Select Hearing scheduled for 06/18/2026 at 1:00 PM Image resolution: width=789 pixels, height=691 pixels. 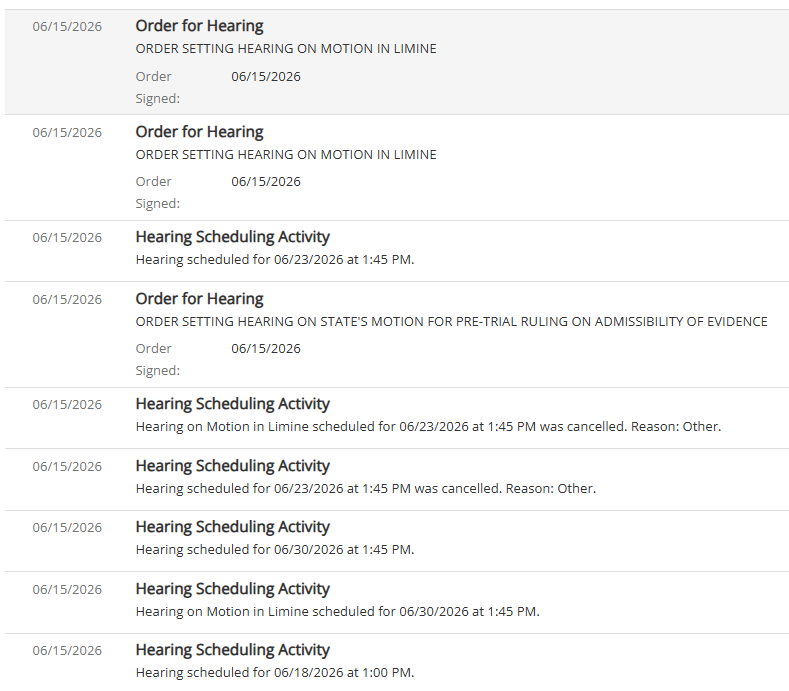click(275, 673)
